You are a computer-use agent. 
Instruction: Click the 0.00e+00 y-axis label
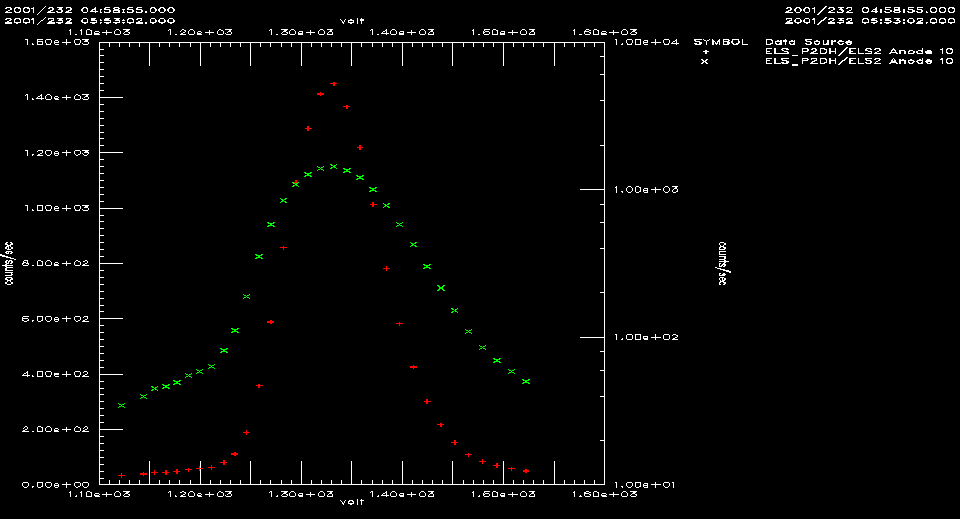56,485
